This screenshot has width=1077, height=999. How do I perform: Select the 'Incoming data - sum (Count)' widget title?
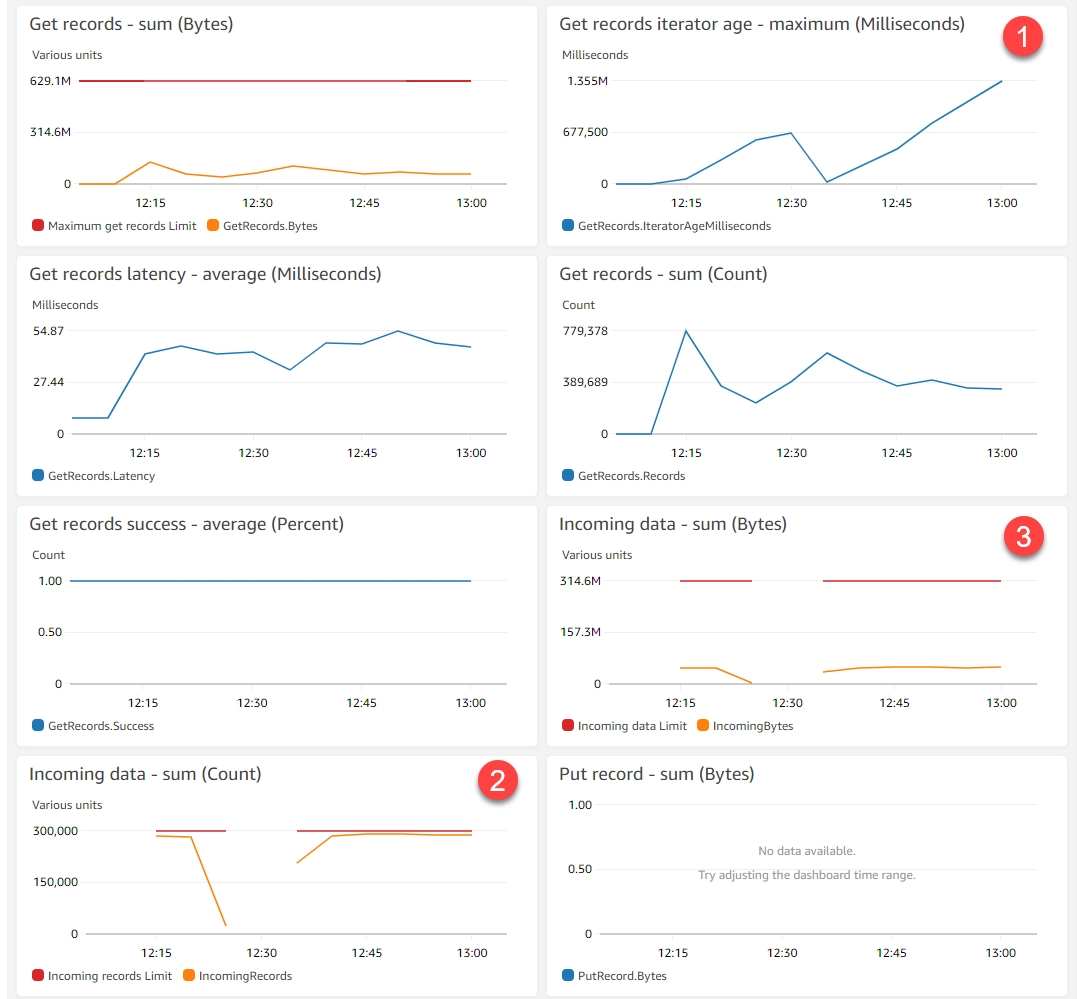tap(145, 774)
